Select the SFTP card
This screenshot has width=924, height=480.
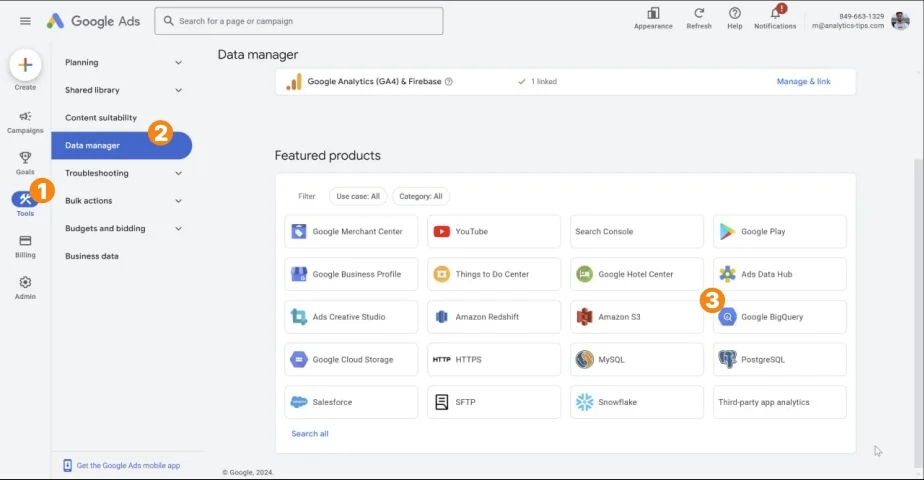pos(494,402)
